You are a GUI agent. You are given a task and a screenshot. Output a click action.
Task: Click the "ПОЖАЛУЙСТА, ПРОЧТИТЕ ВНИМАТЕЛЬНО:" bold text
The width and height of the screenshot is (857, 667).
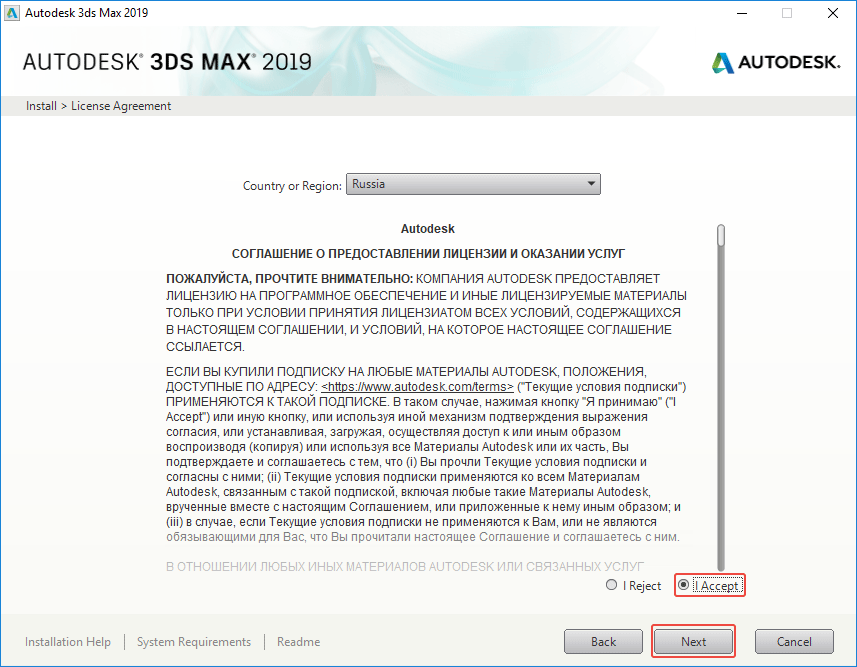[290, 279]
